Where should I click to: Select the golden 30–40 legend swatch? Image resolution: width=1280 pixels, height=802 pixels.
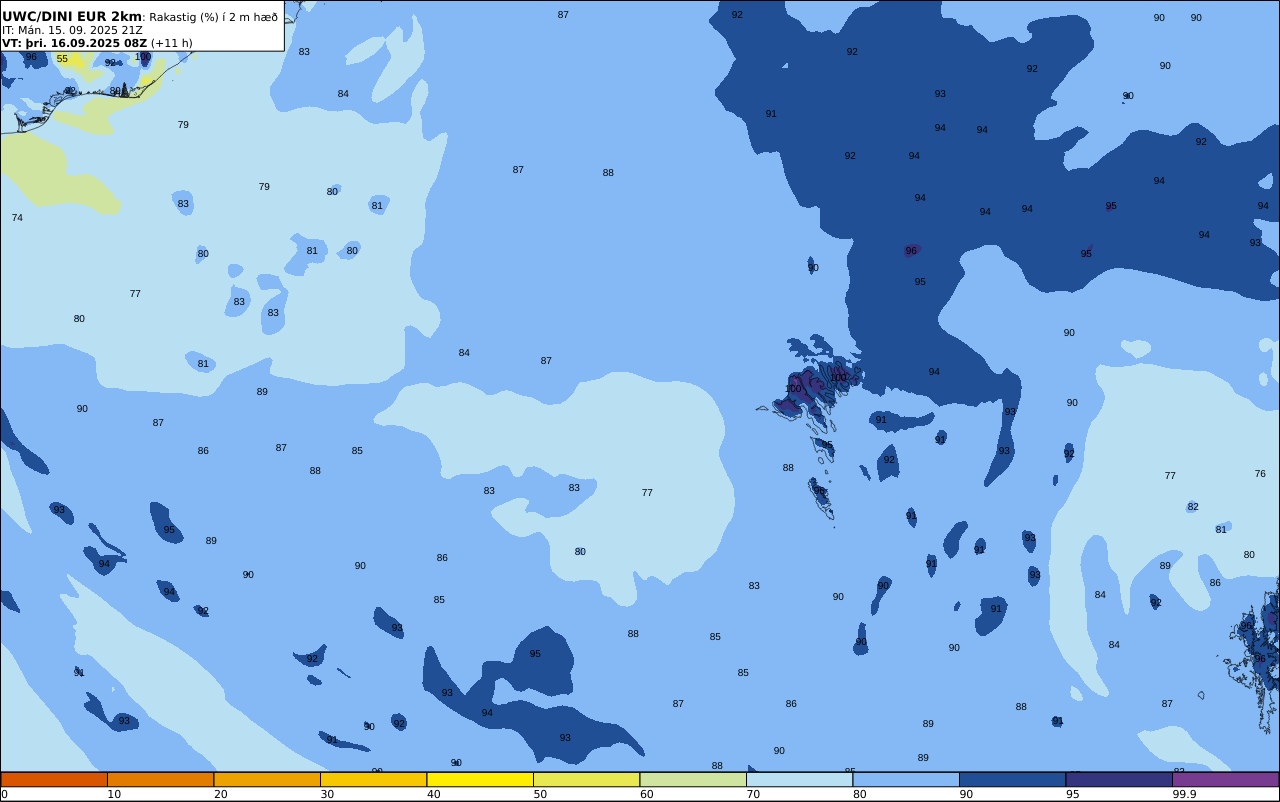click(x=373, y=779)
